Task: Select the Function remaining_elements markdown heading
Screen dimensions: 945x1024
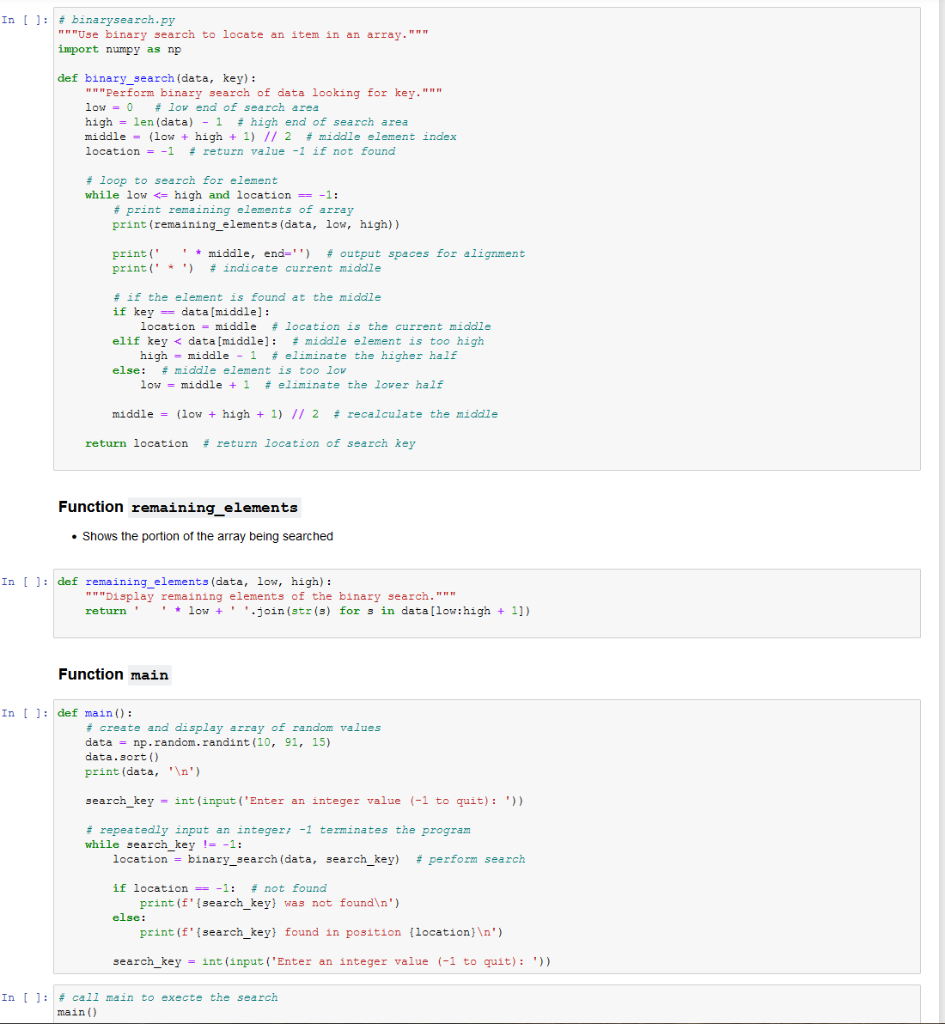Action: click(180, 507)
